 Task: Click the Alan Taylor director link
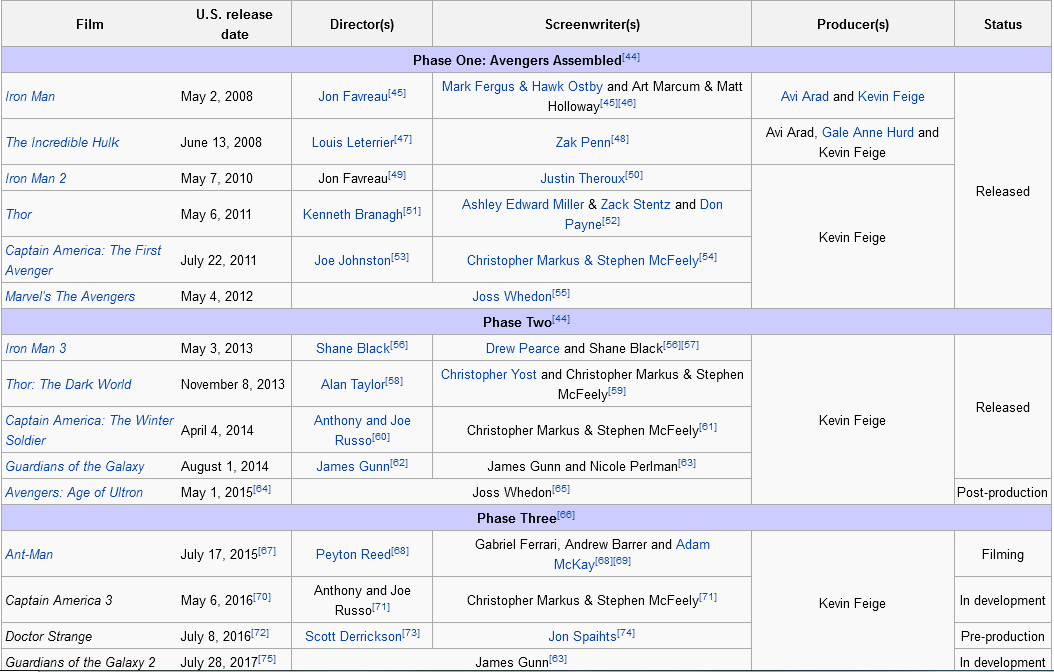pos(353,384)
